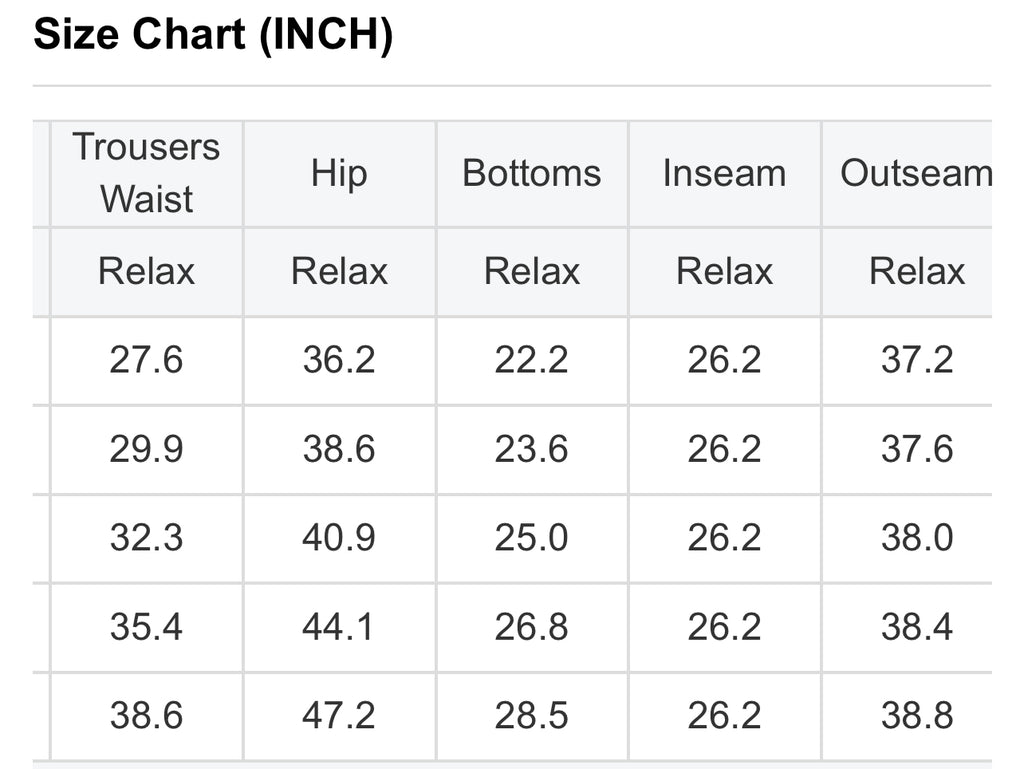Select the 40.9 hip cell
Screen dimensions: 1024x769
pyautogui.click(x=339, y=539)
